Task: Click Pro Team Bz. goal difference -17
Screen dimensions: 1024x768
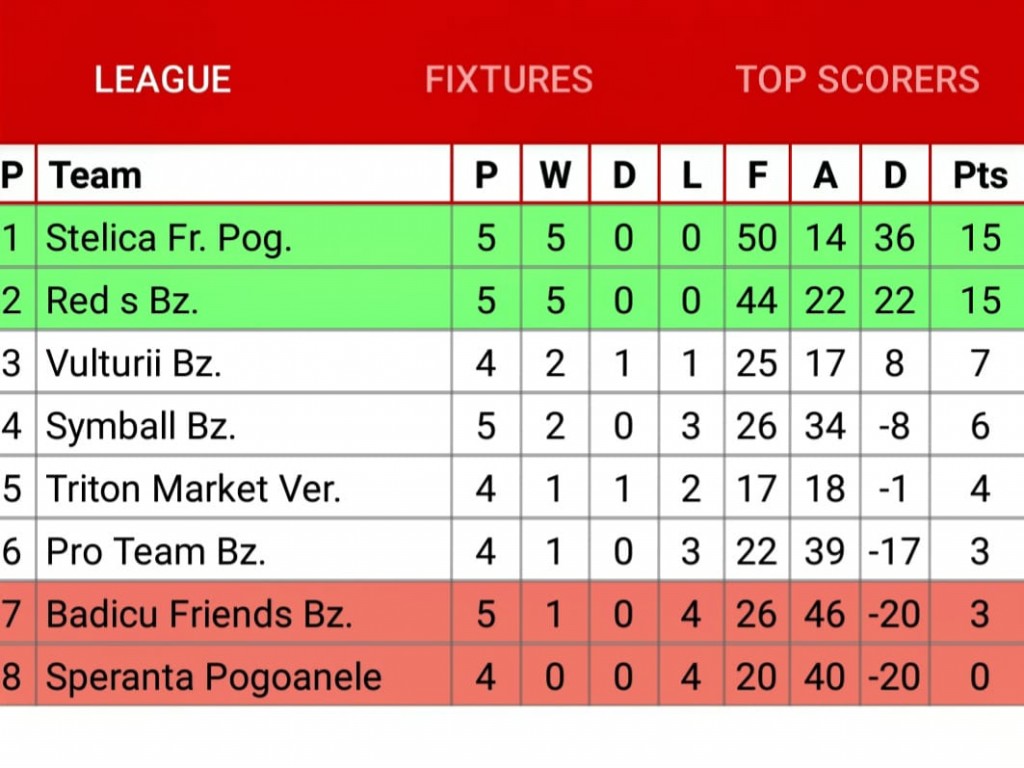Action: 894,551
